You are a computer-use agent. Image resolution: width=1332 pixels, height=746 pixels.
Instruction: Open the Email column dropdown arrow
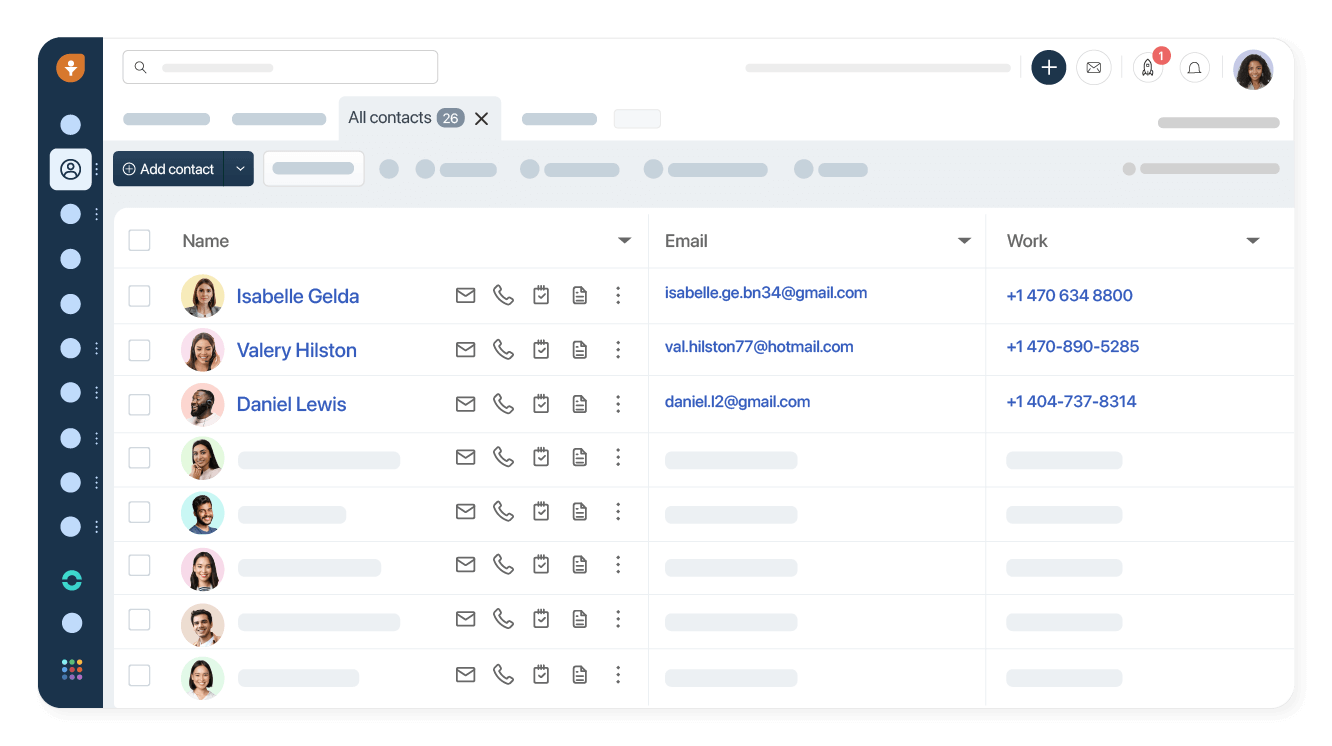[x=964, y=241]
